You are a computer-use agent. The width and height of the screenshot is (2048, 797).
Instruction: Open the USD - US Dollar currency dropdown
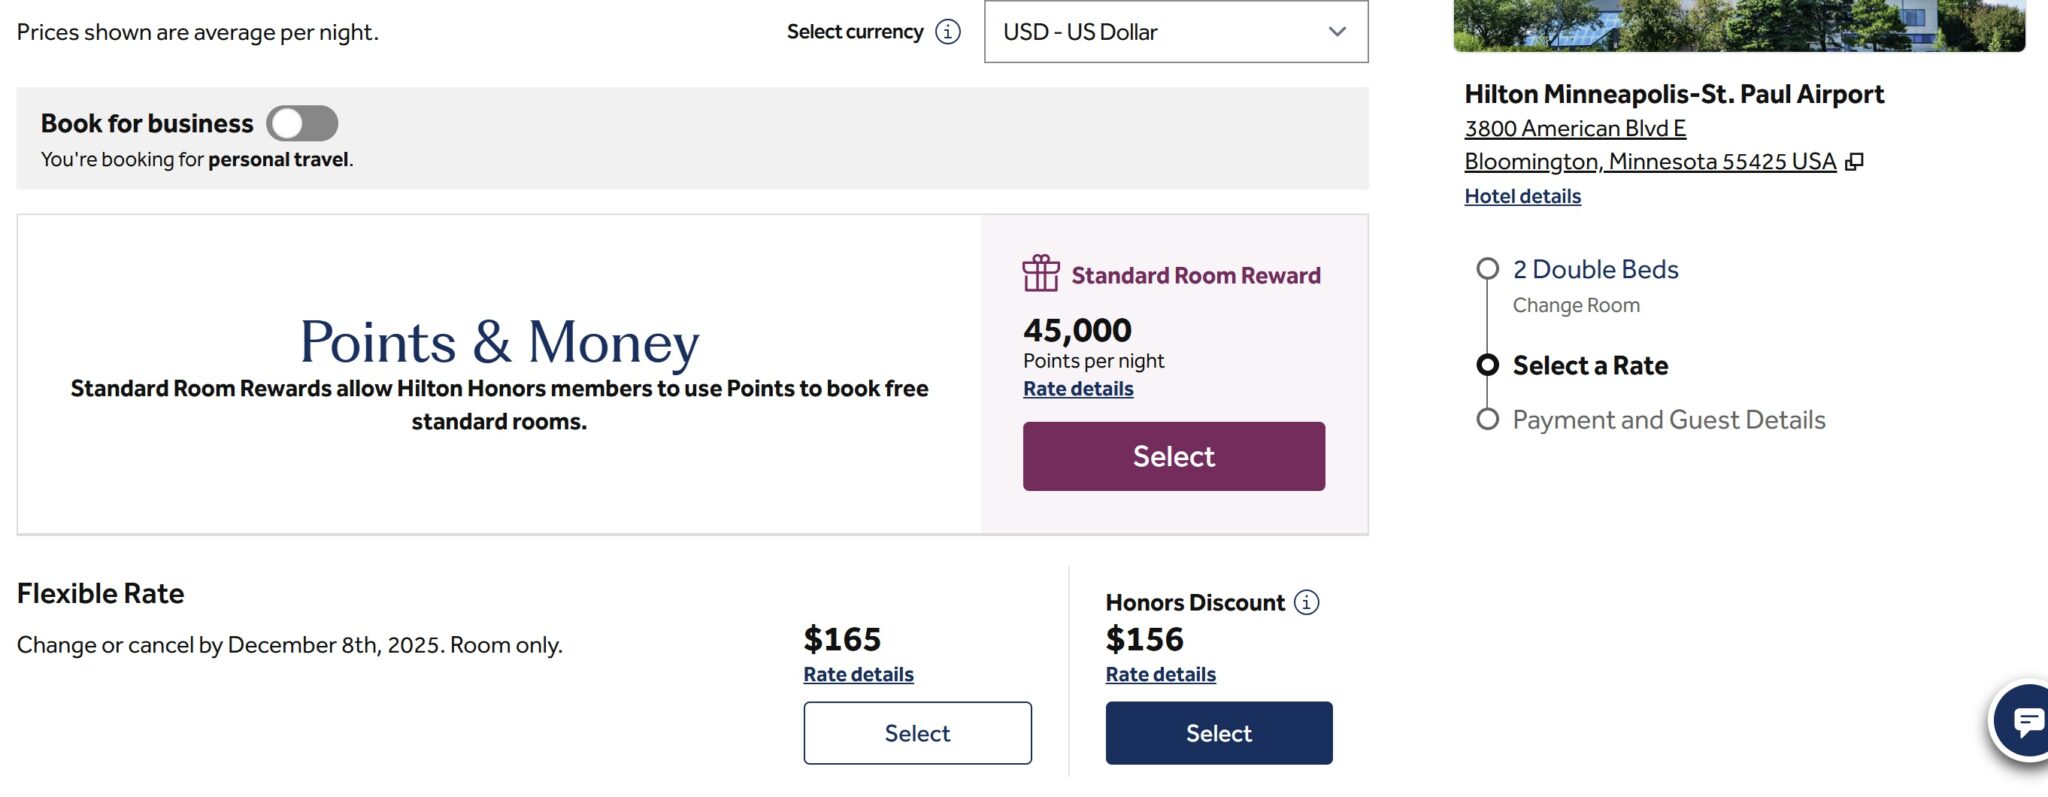[1176, 32]
